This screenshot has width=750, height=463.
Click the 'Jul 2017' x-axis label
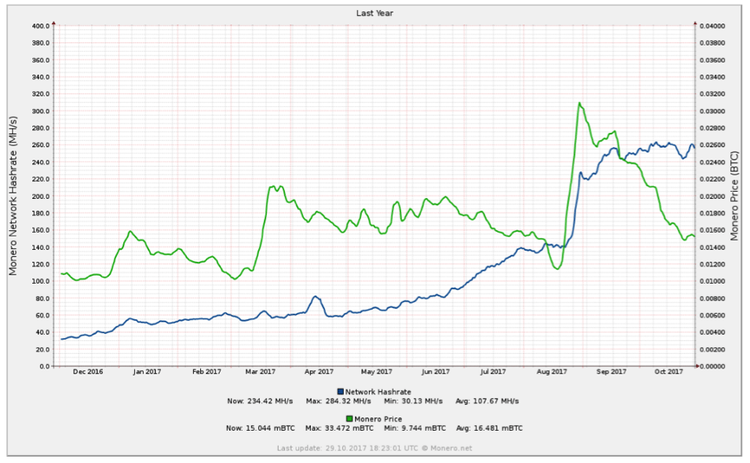(x=493, y=372)
